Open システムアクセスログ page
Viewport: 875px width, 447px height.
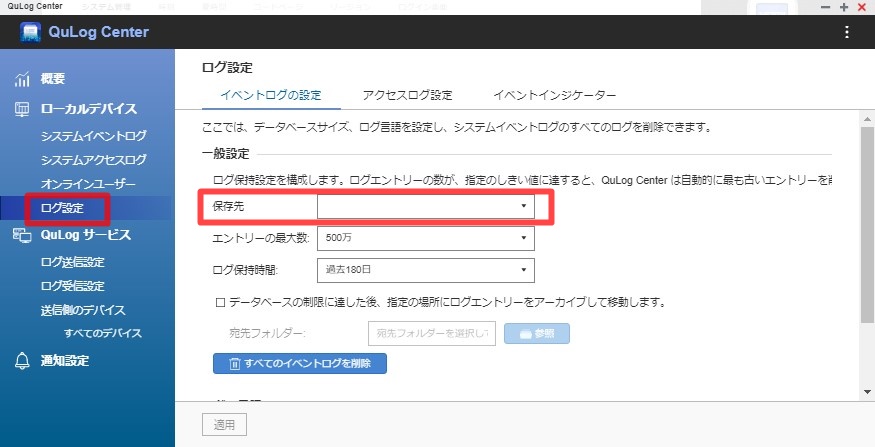(93, 160)
